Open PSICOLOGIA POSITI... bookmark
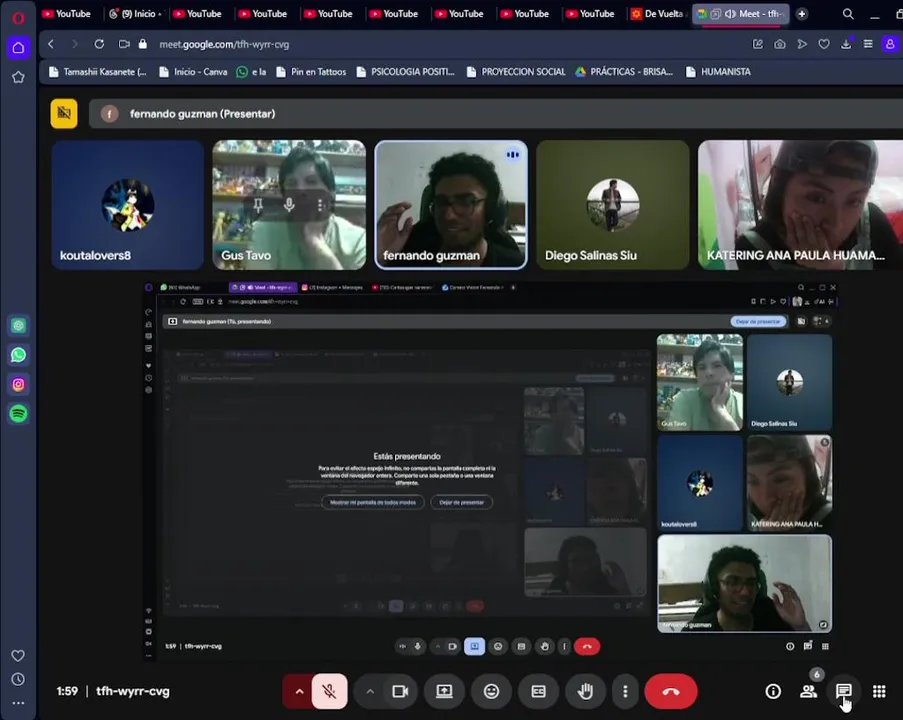This screenshot has width=903, height=720. click(406, 72)
